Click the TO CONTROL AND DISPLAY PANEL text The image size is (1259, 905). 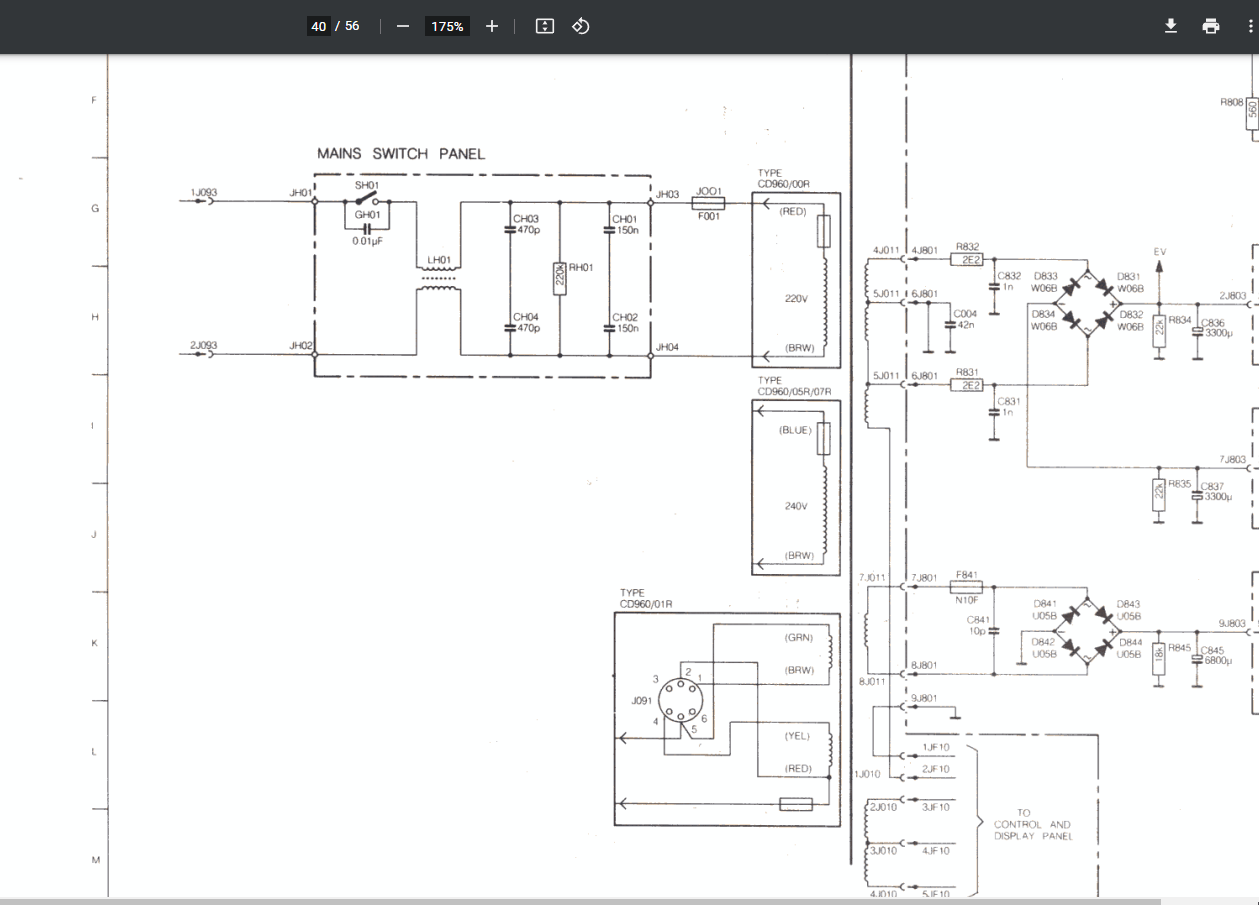[1032, 825]
